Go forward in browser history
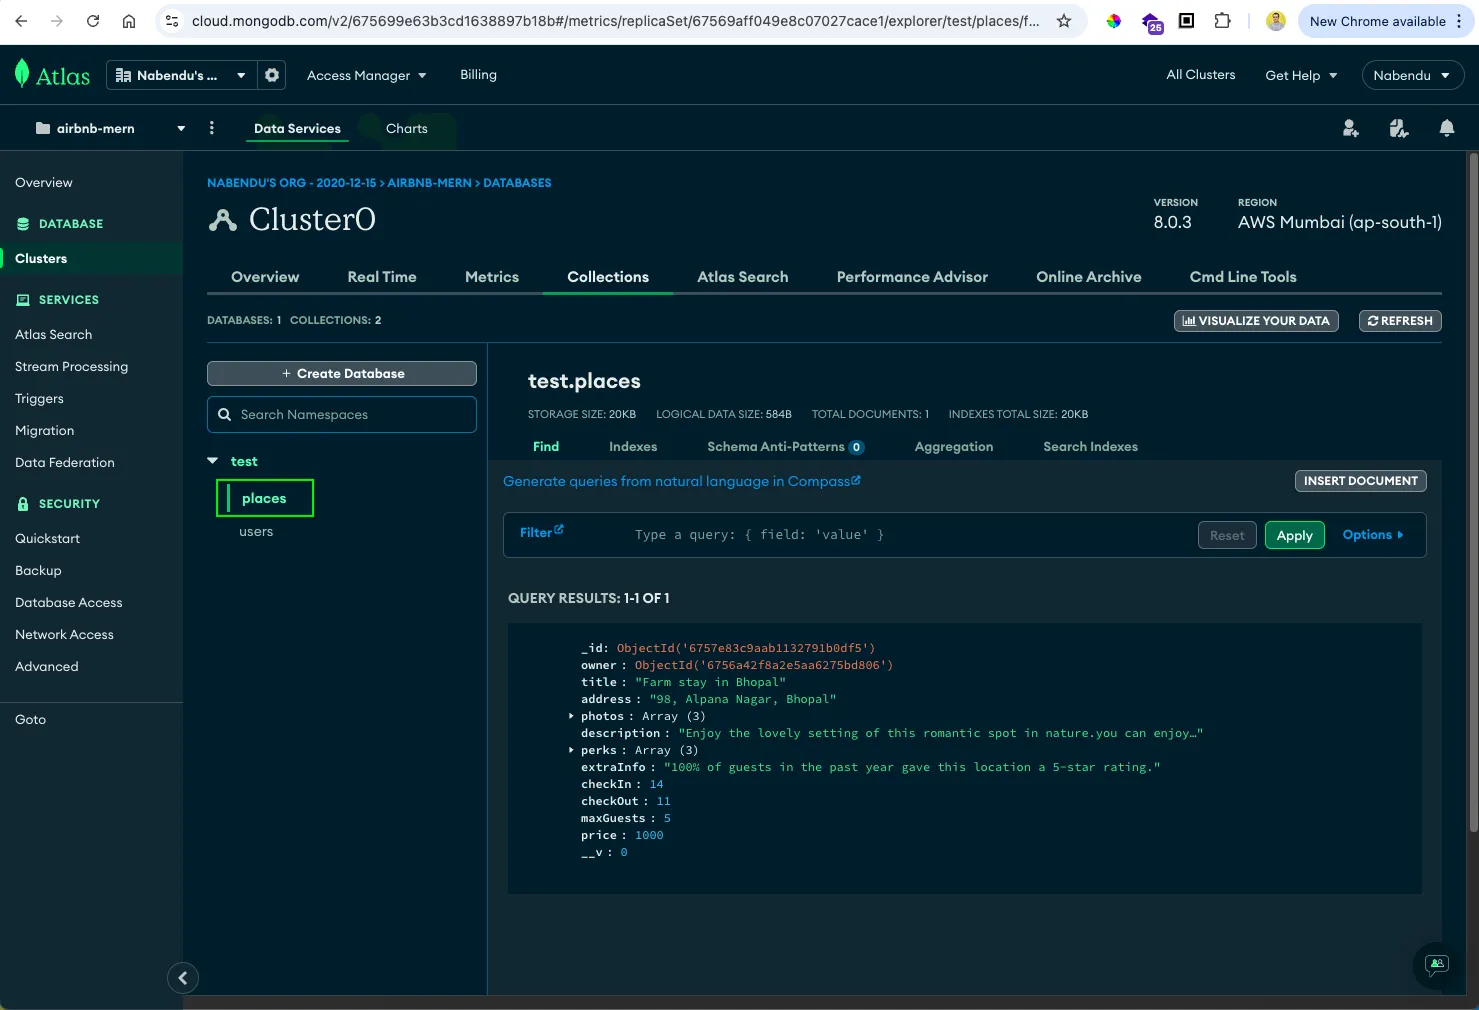Viewport: 1479px width, 1010px height. pyautogui.click(x=57, y=21)
